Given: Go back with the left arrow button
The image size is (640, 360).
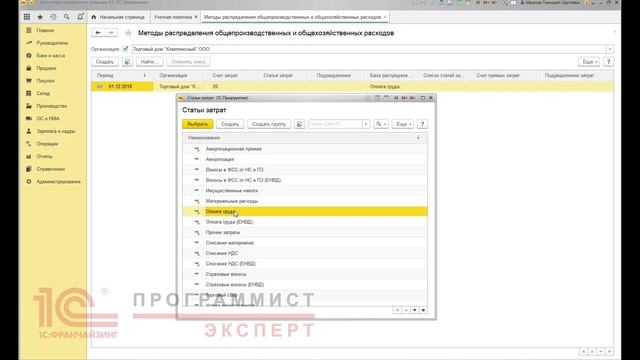Looking at the screenshot, I should [x=98, y=33].
